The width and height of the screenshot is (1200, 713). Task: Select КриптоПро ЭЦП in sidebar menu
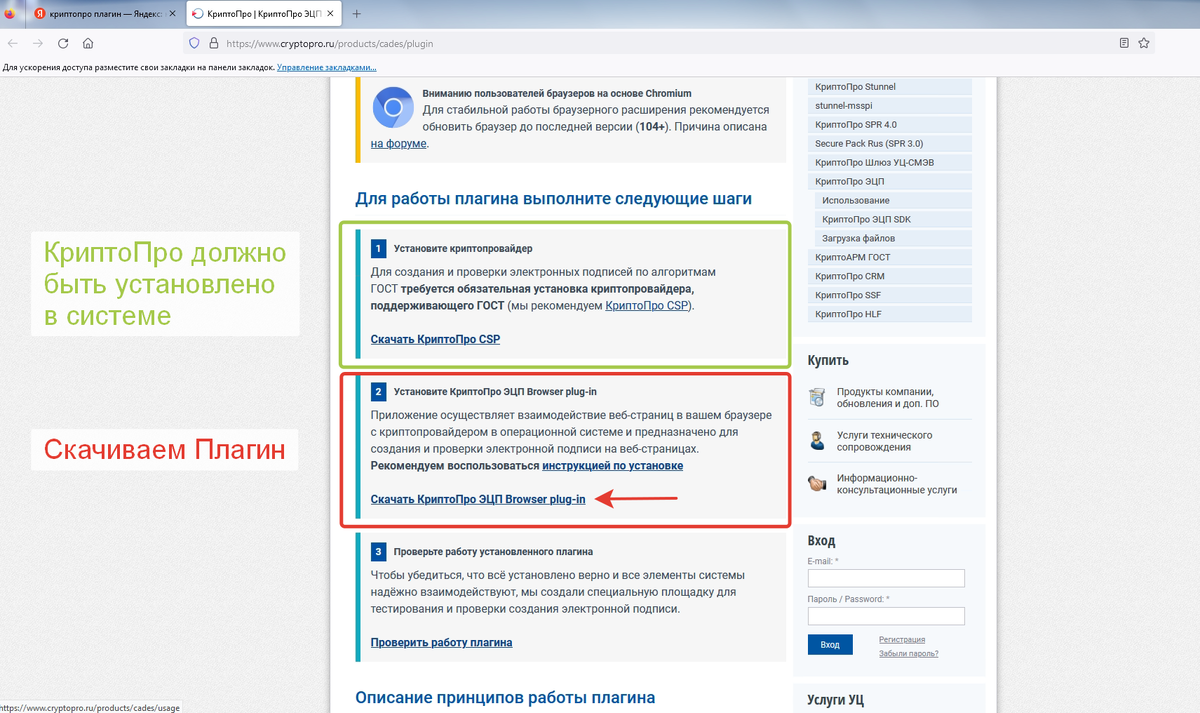(890, 182)
